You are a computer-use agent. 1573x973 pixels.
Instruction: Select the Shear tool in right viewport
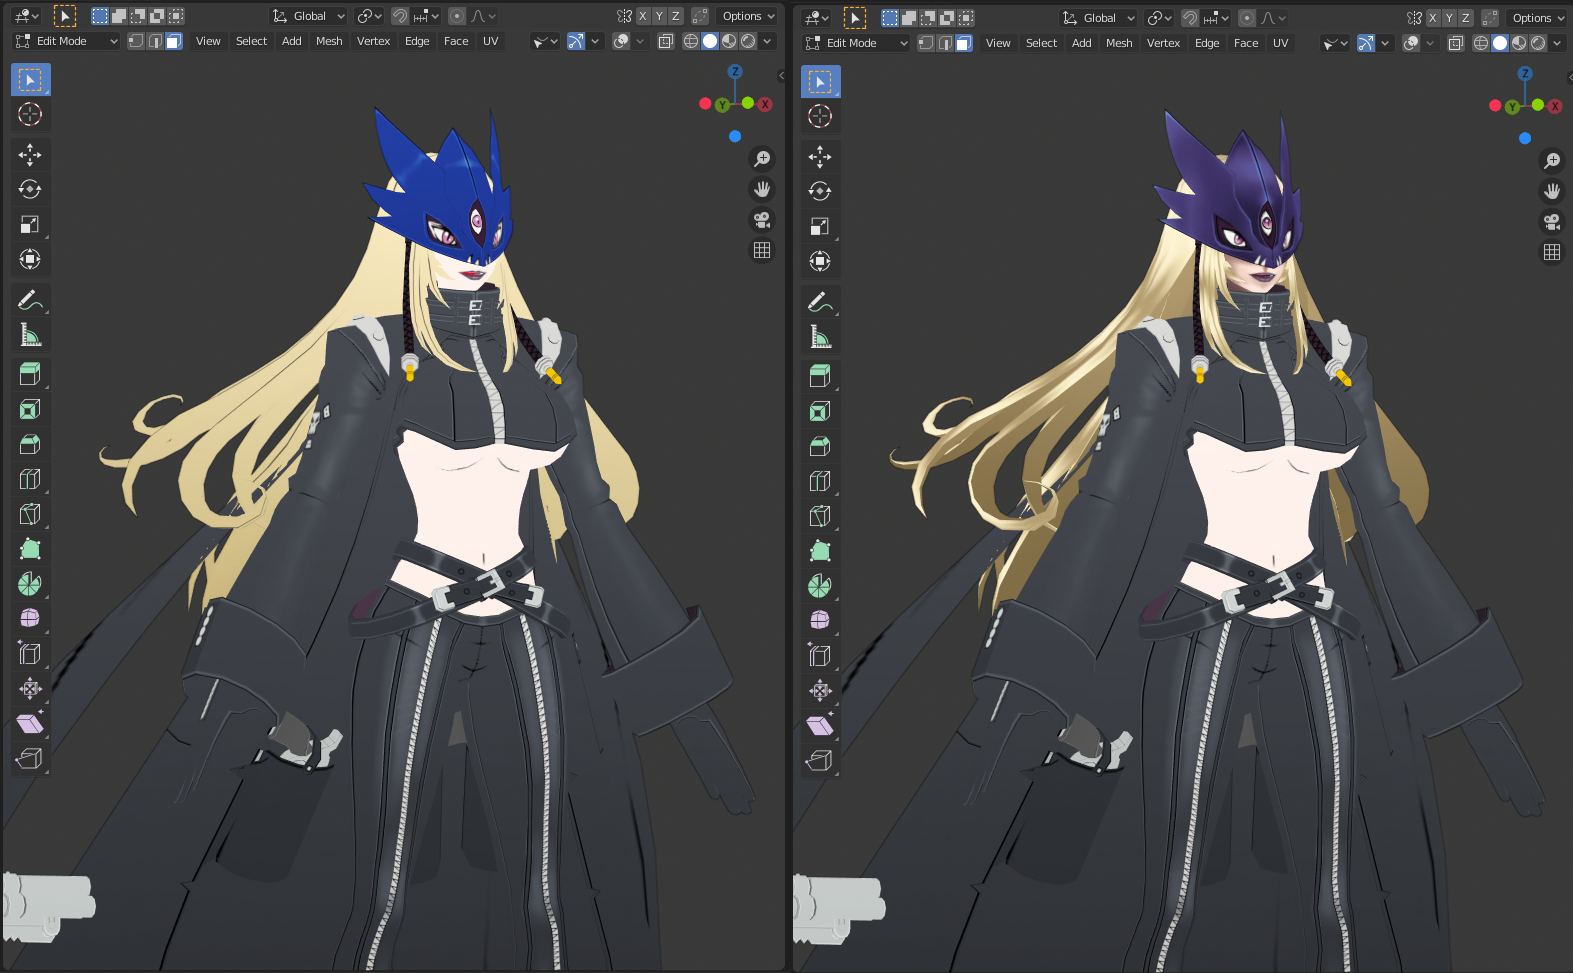820,726
